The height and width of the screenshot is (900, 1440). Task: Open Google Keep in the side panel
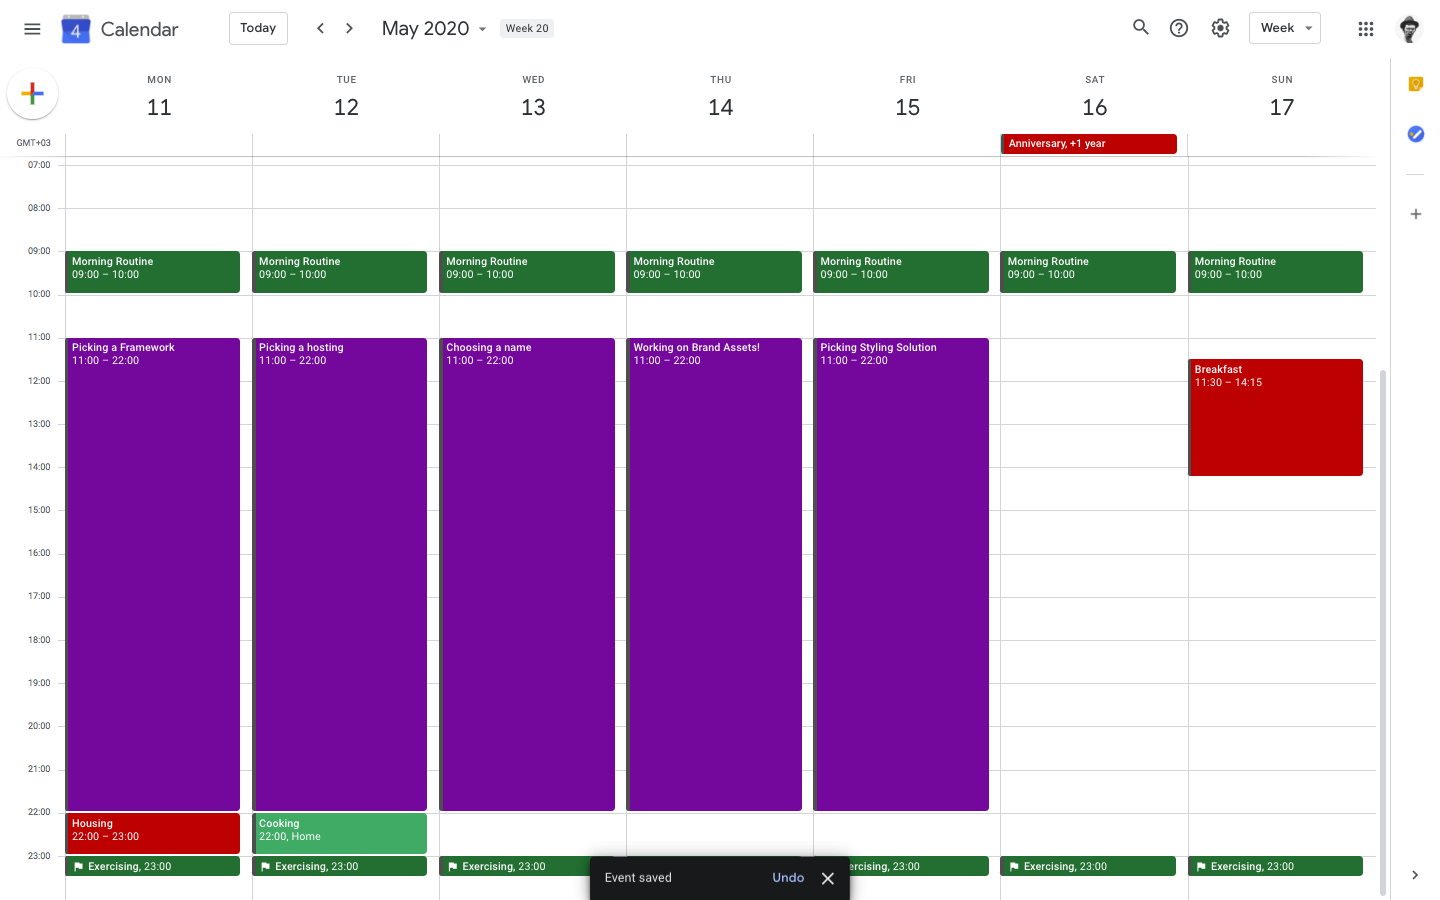pyautogui.click(x=1415, y=84)
